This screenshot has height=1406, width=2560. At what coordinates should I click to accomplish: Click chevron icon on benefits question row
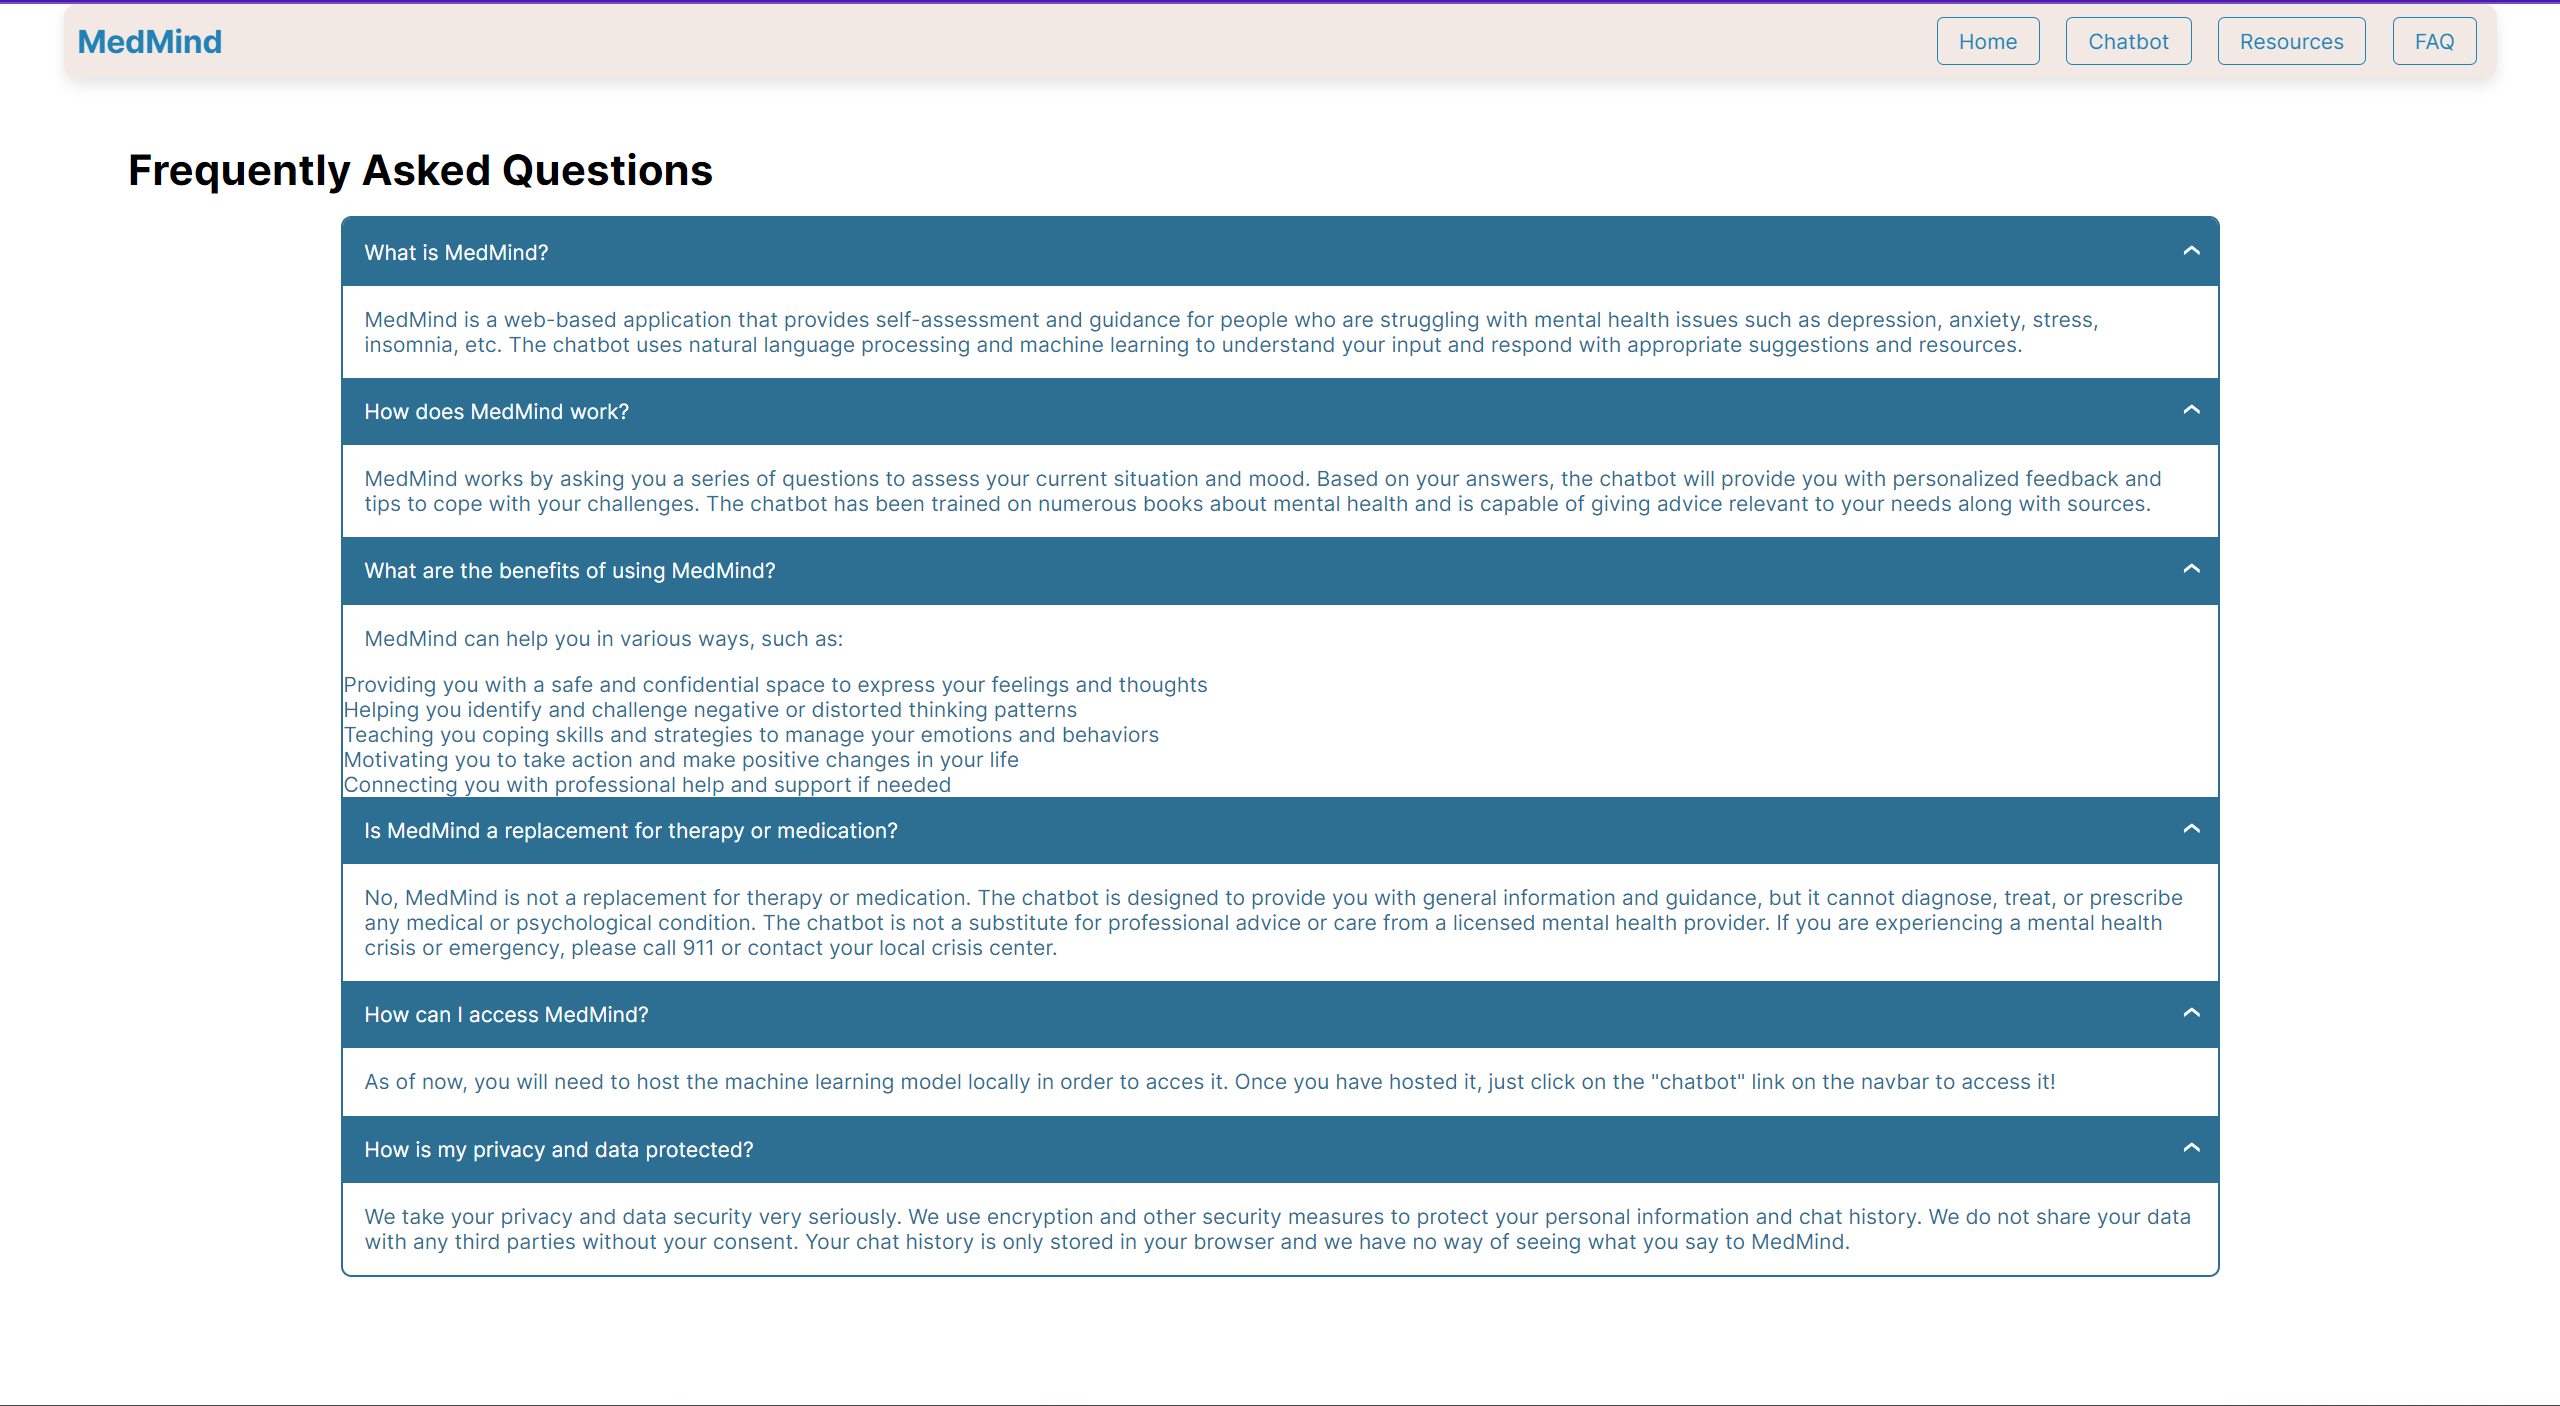[2191, 569]
